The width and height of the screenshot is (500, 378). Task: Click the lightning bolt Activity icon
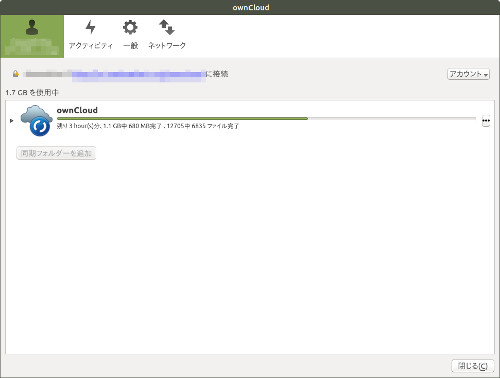pyautogui.click(x=90, y=27)
